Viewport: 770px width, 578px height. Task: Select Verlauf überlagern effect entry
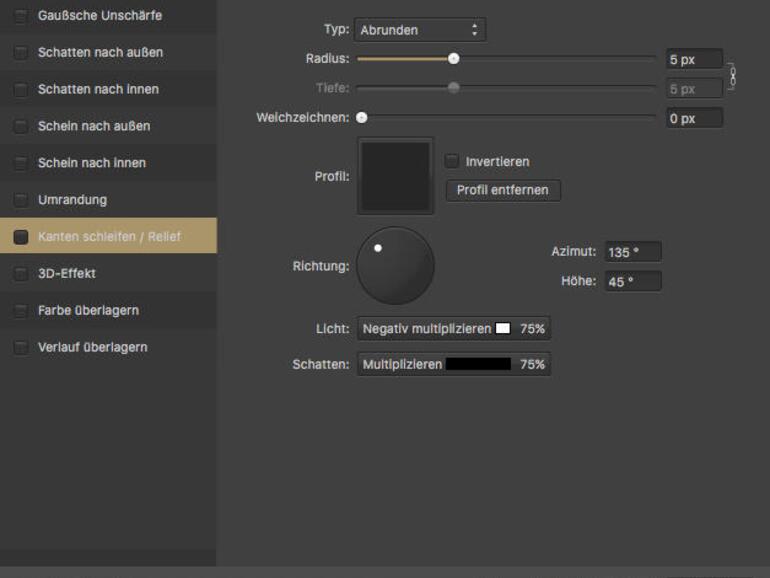pos(108,347)
